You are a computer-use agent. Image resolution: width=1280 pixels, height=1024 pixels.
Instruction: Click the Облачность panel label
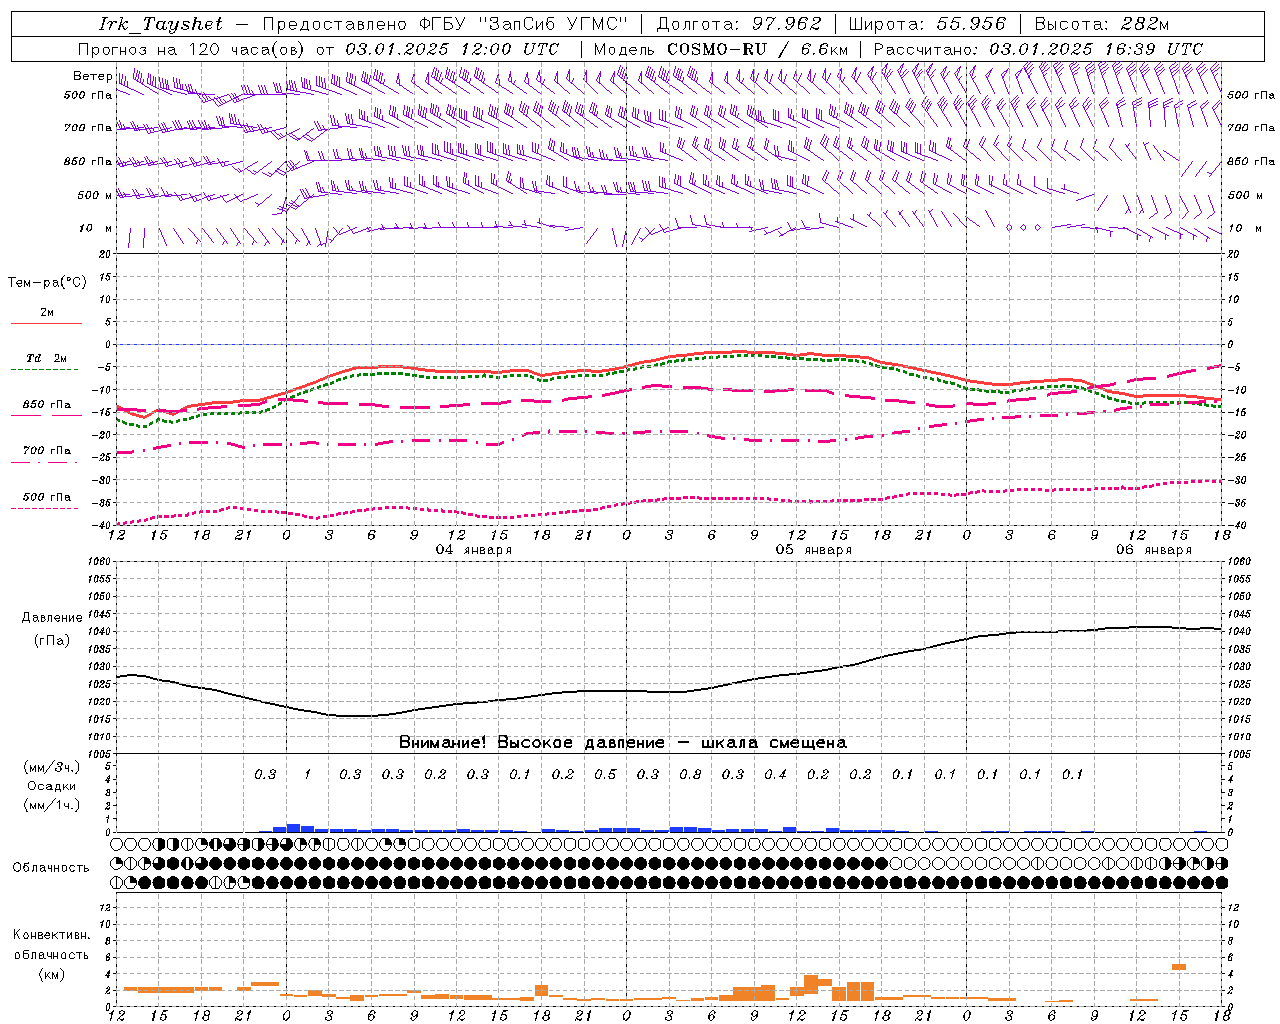point(51,868)
